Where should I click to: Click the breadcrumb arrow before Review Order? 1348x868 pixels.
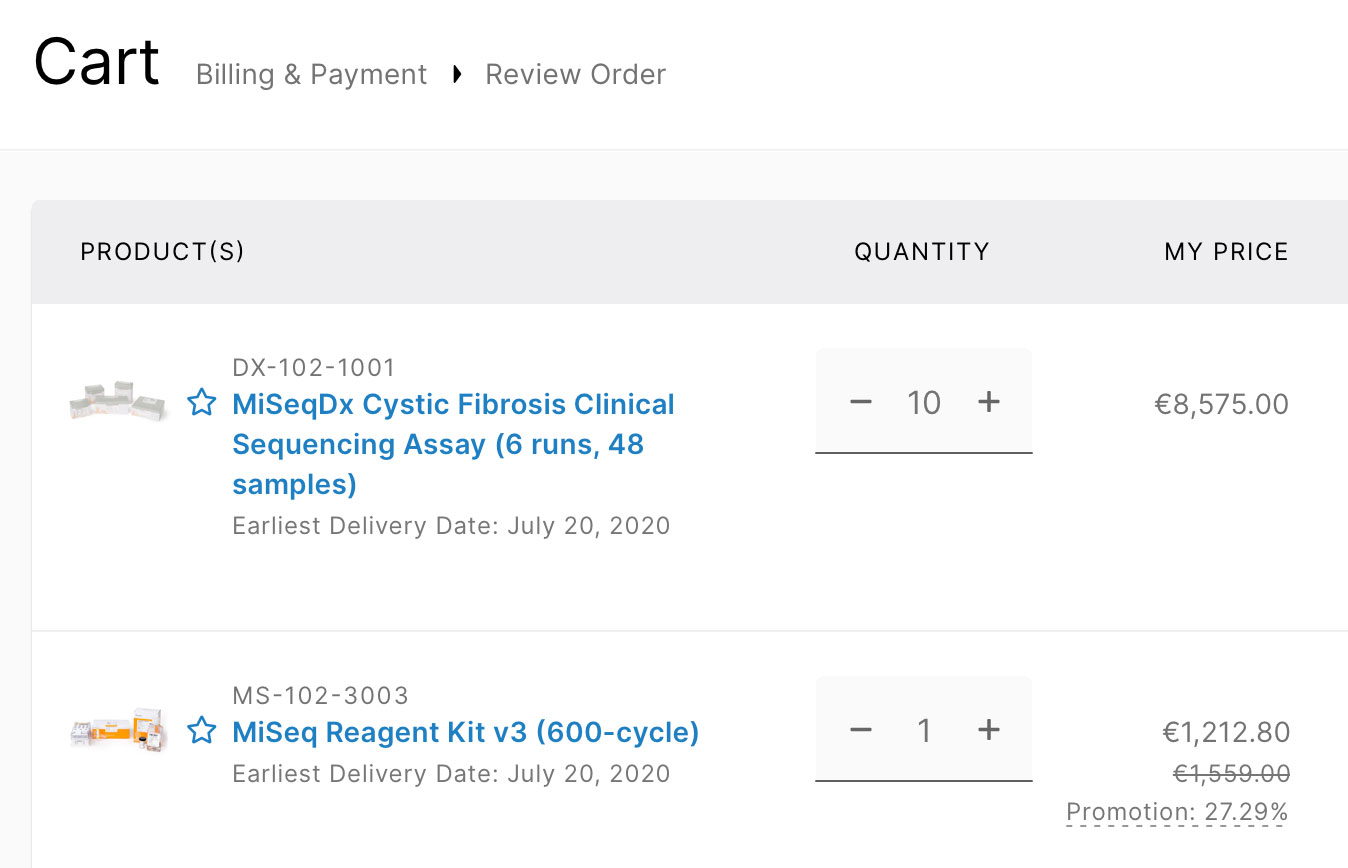click(457, 74)
